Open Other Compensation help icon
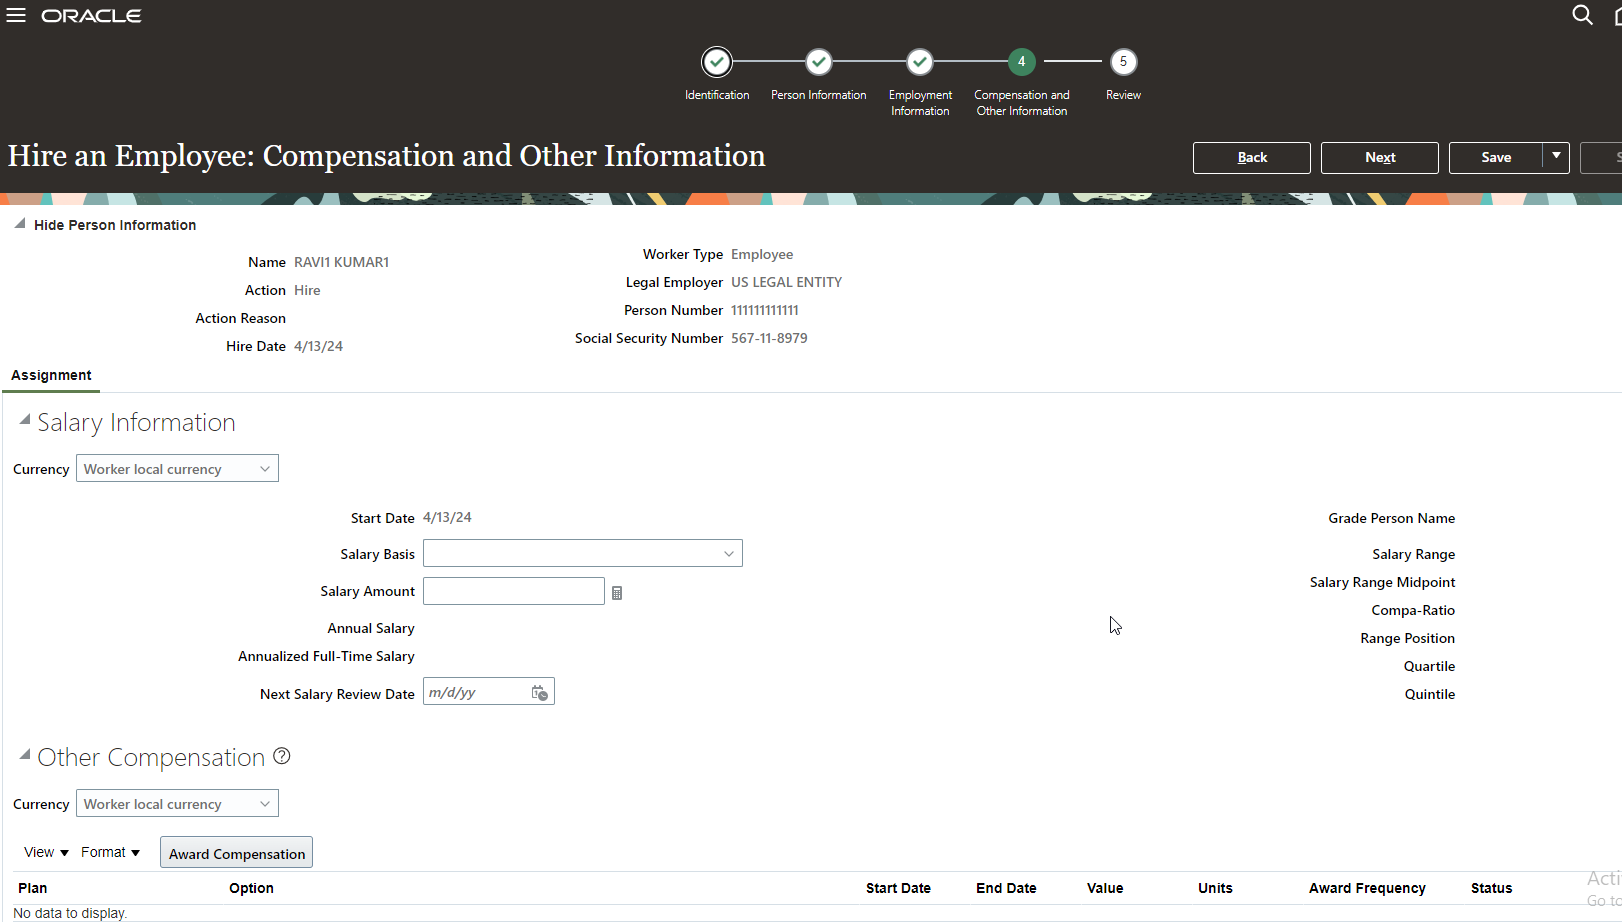The image size is (1622, 922). click(282, 756)
